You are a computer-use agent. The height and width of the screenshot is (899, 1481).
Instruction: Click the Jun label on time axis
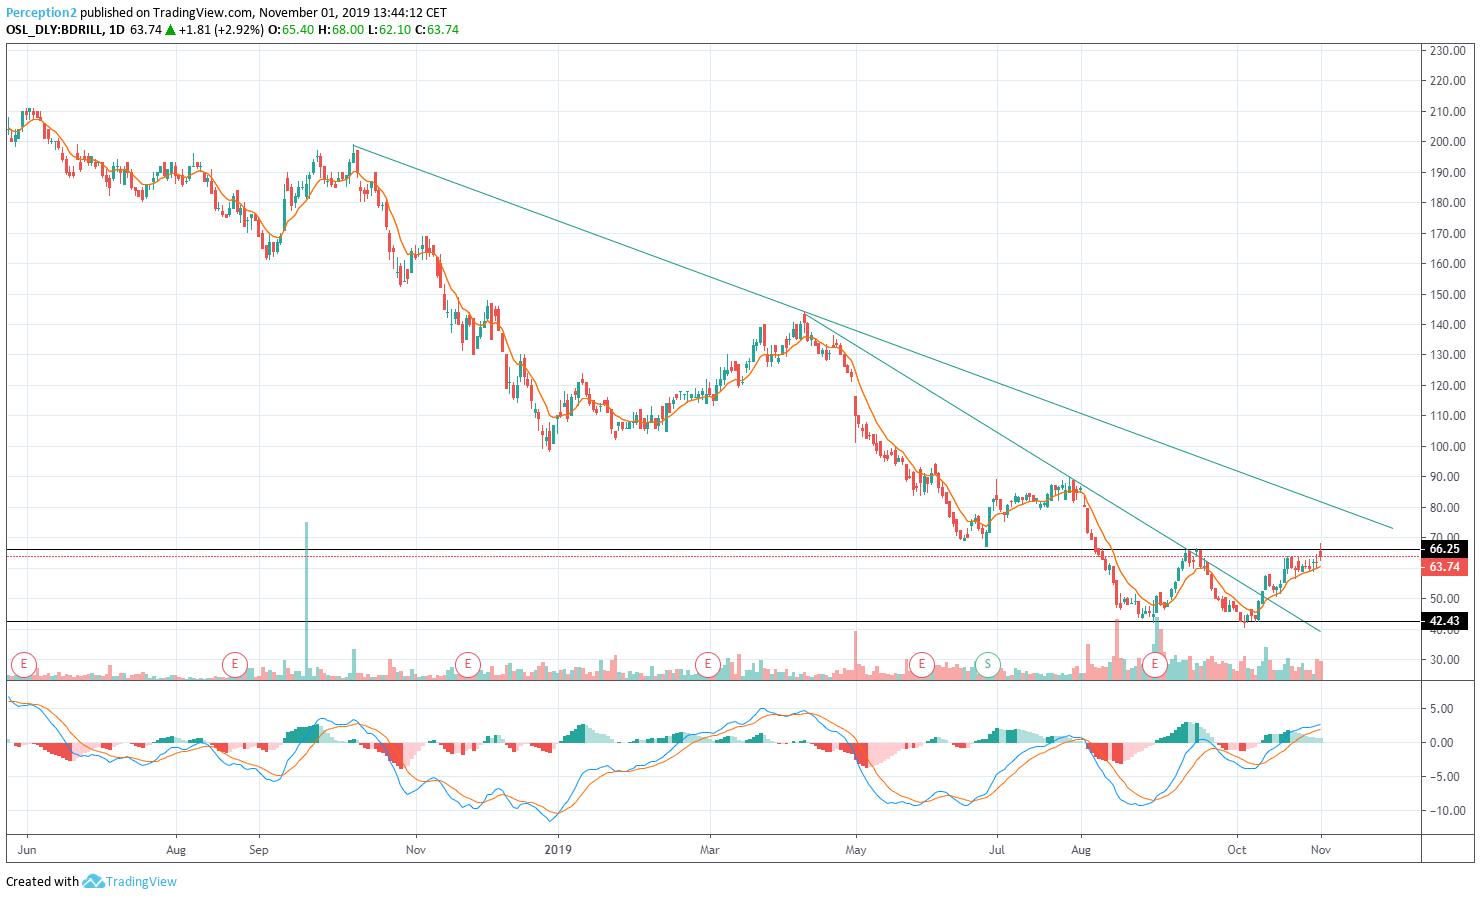tap(27, 850)
